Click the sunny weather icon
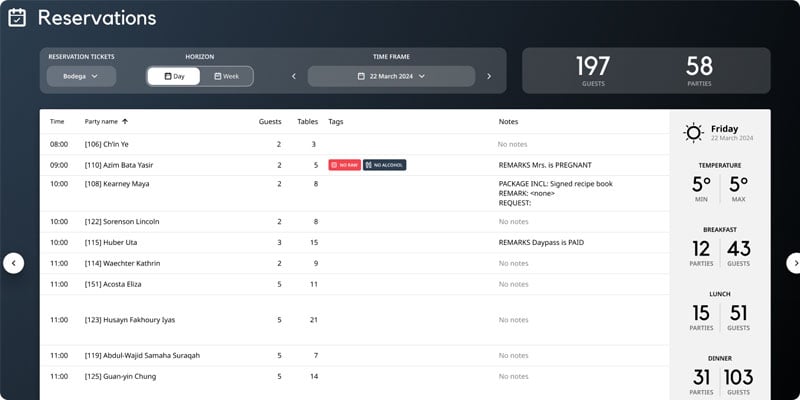The width and height of the screenshot is (800, 400). coord(693,133)
